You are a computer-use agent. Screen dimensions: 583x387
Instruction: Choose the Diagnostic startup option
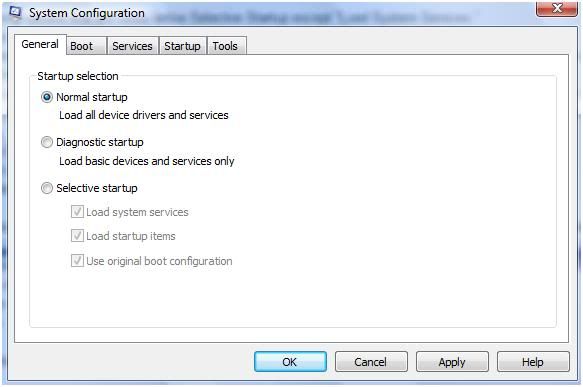47,142
